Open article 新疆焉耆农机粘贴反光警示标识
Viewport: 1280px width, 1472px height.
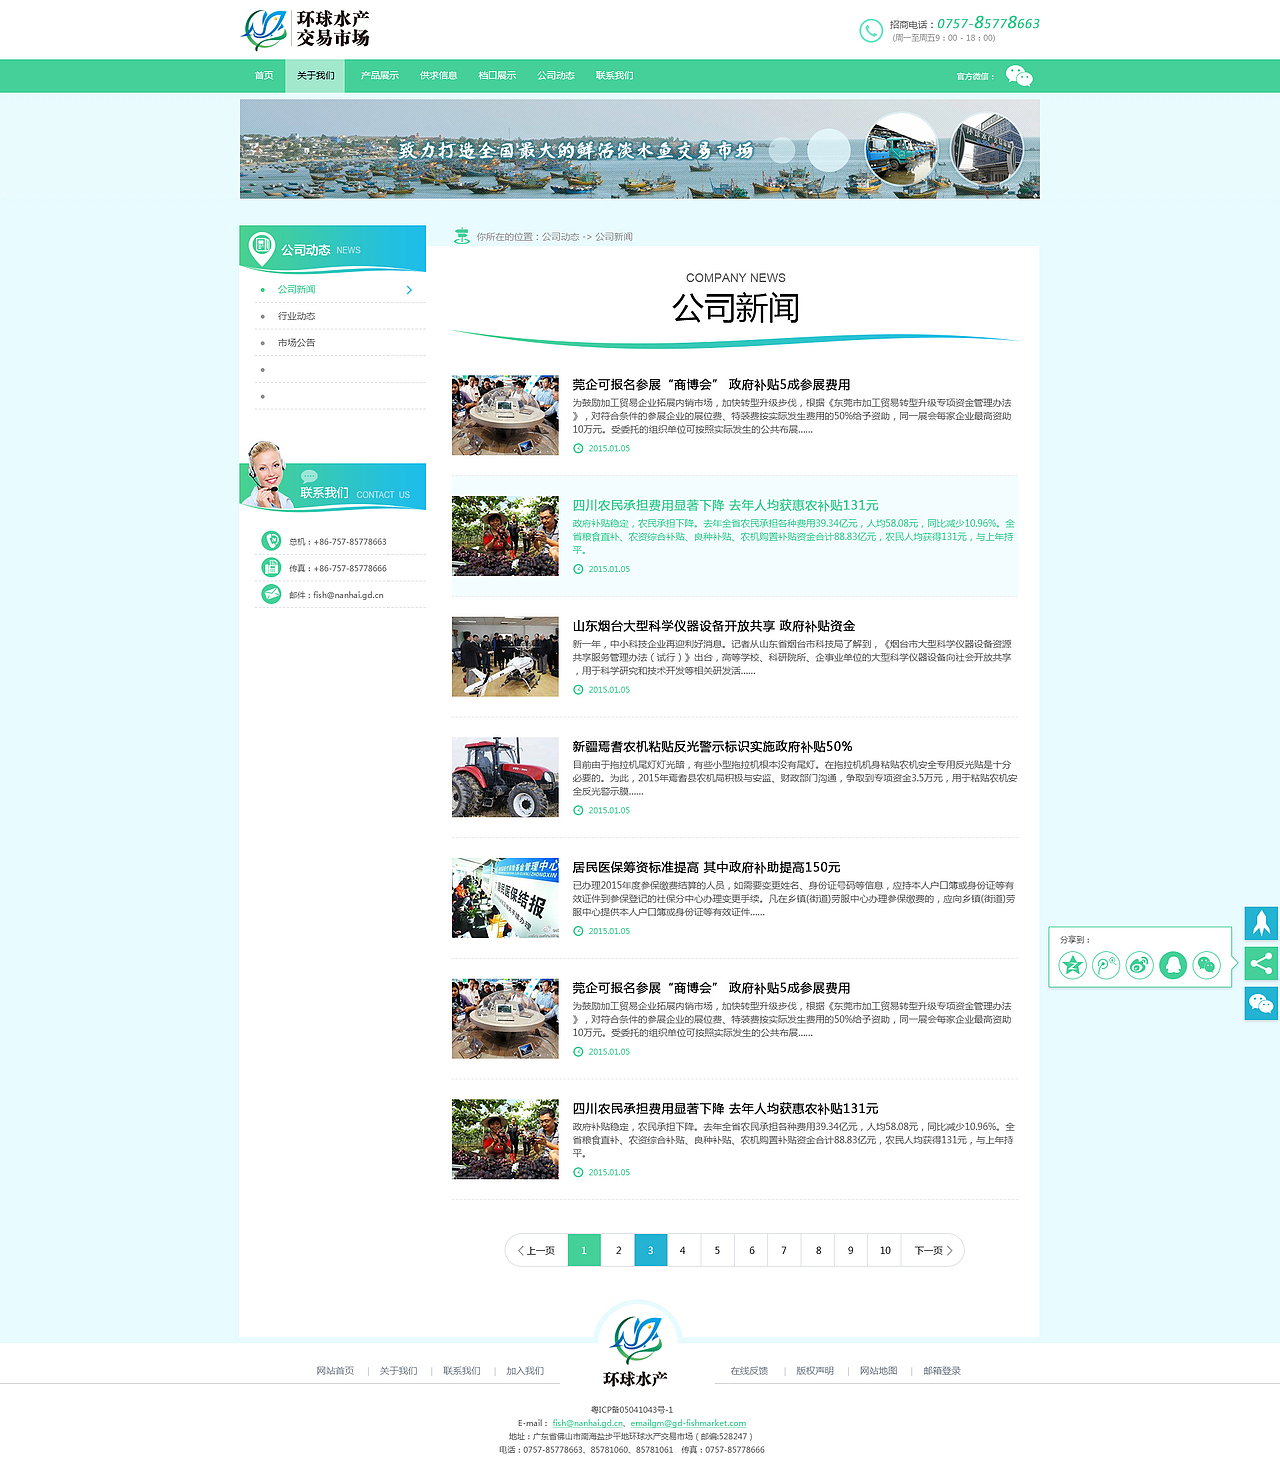[712, 747]
